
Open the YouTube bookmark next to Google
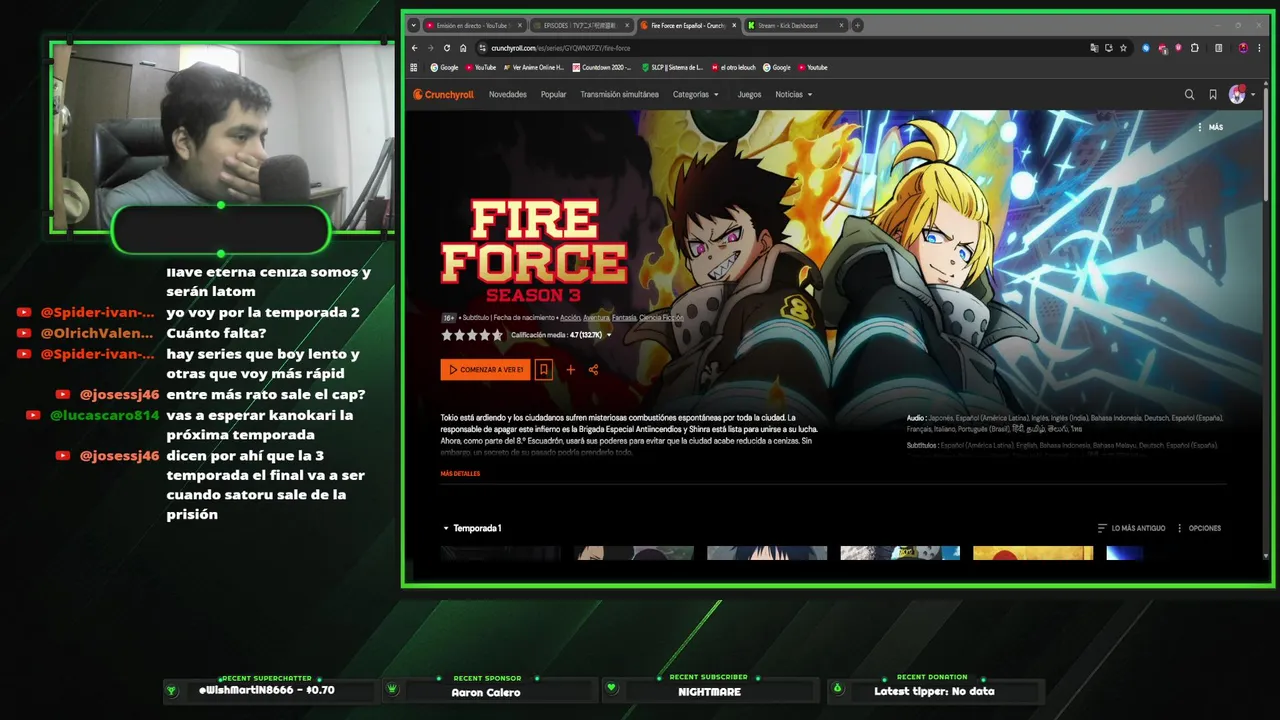click(479, 68)
